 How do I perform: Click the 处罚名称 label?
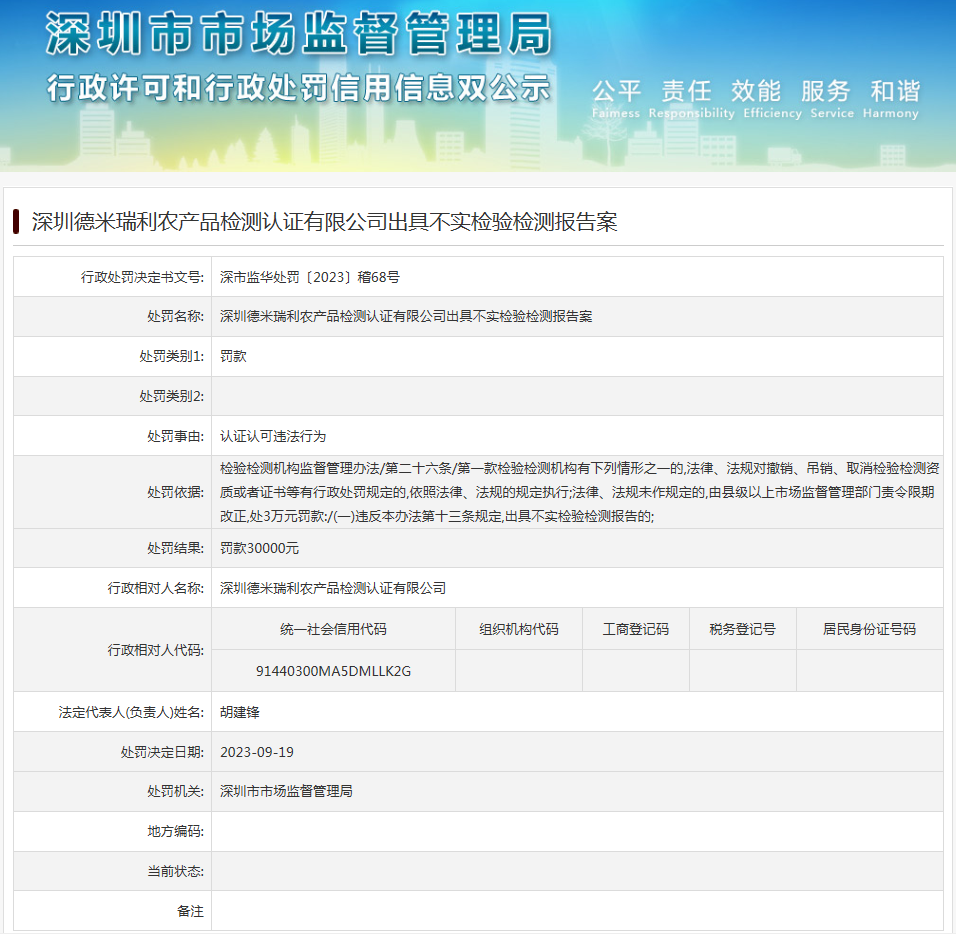click(x=176, y=316)
